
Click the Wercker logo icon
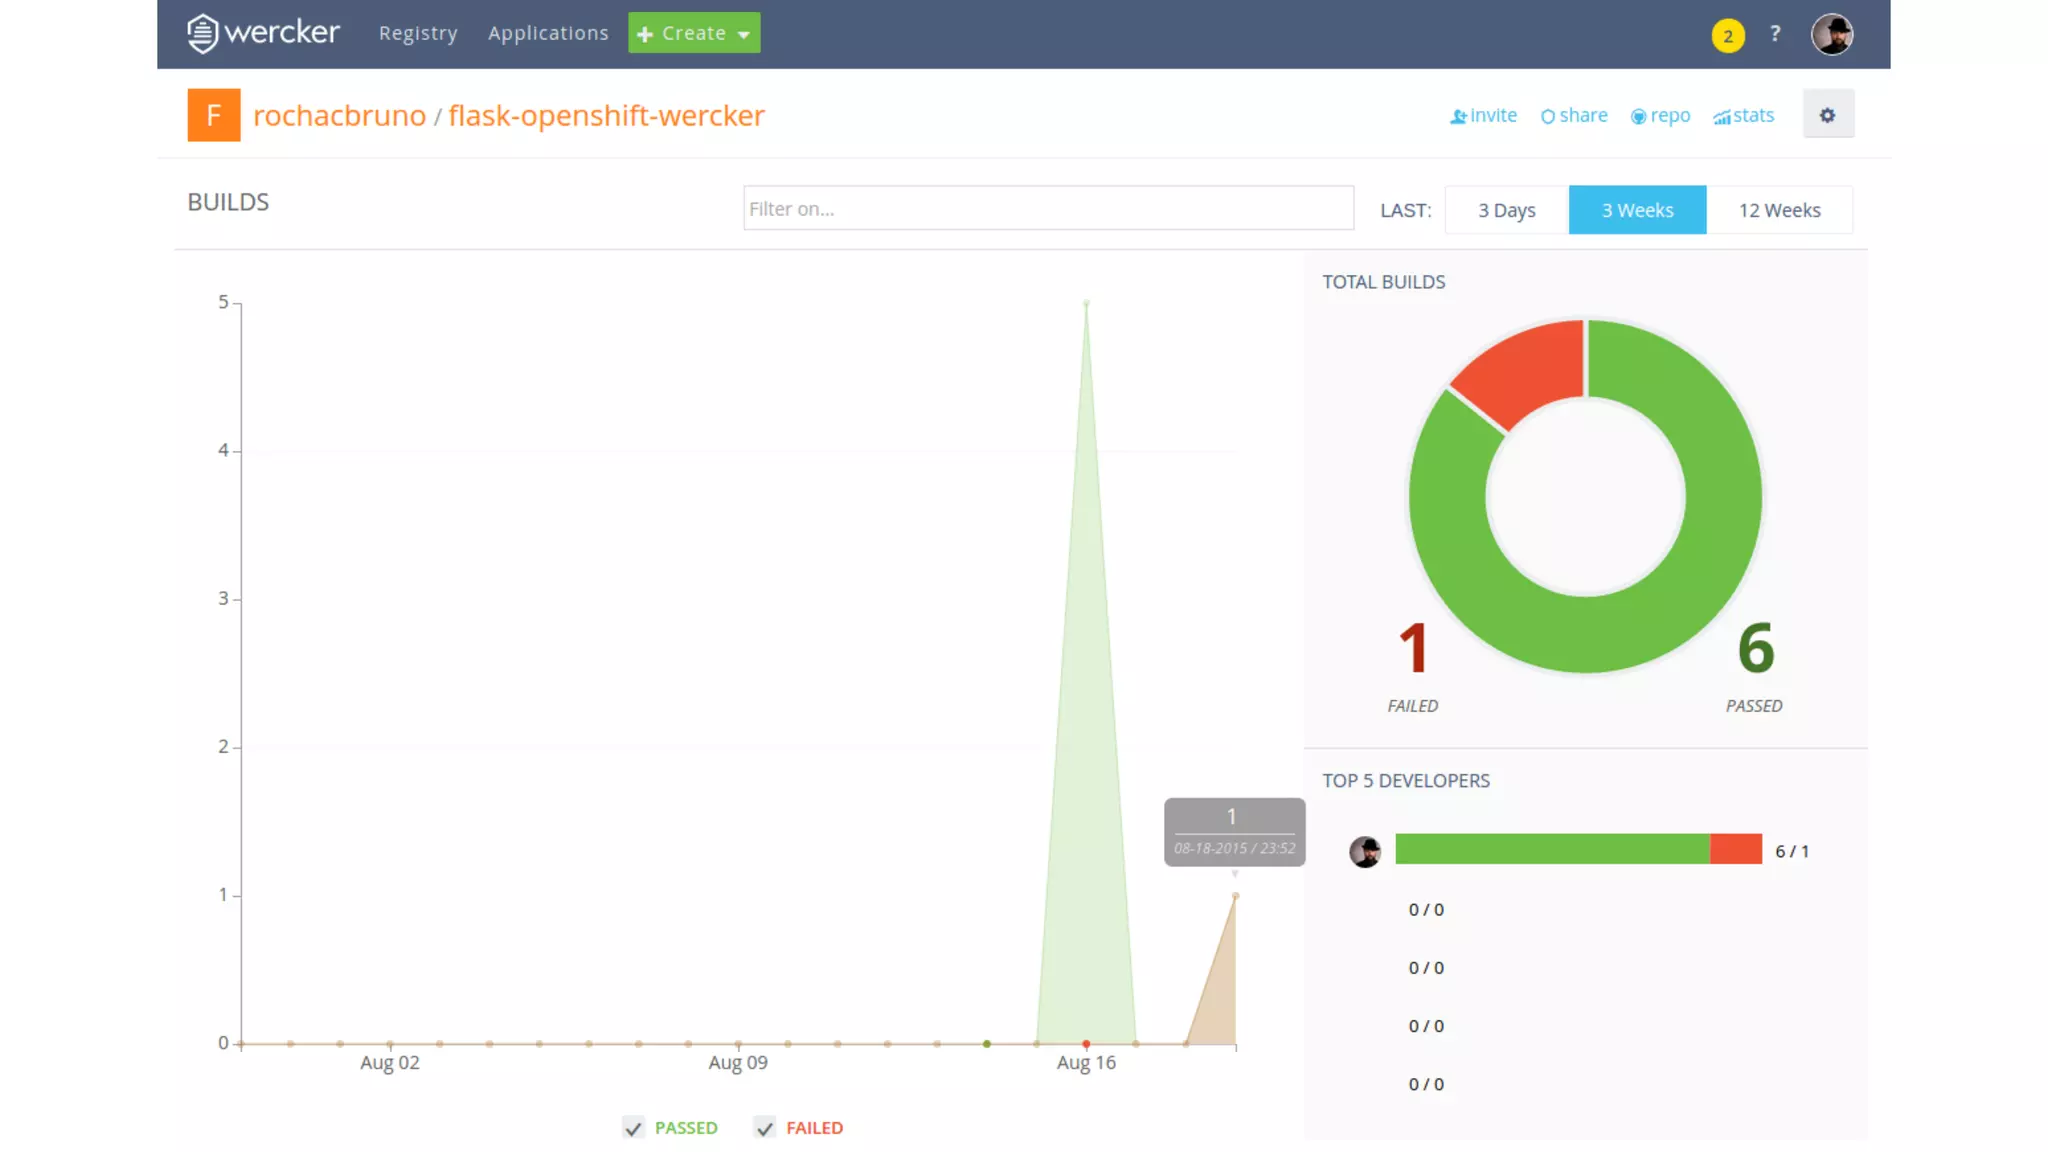(203, 33)
